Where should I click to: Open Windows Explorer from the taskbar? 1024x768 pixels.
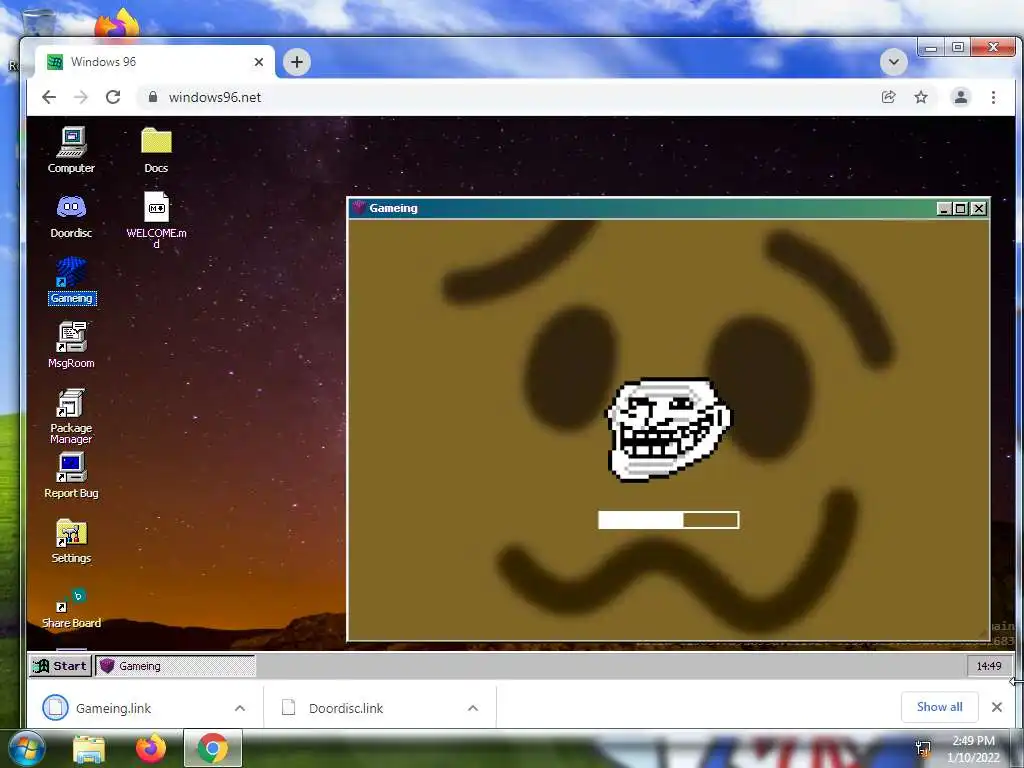[x=89, y=750]
